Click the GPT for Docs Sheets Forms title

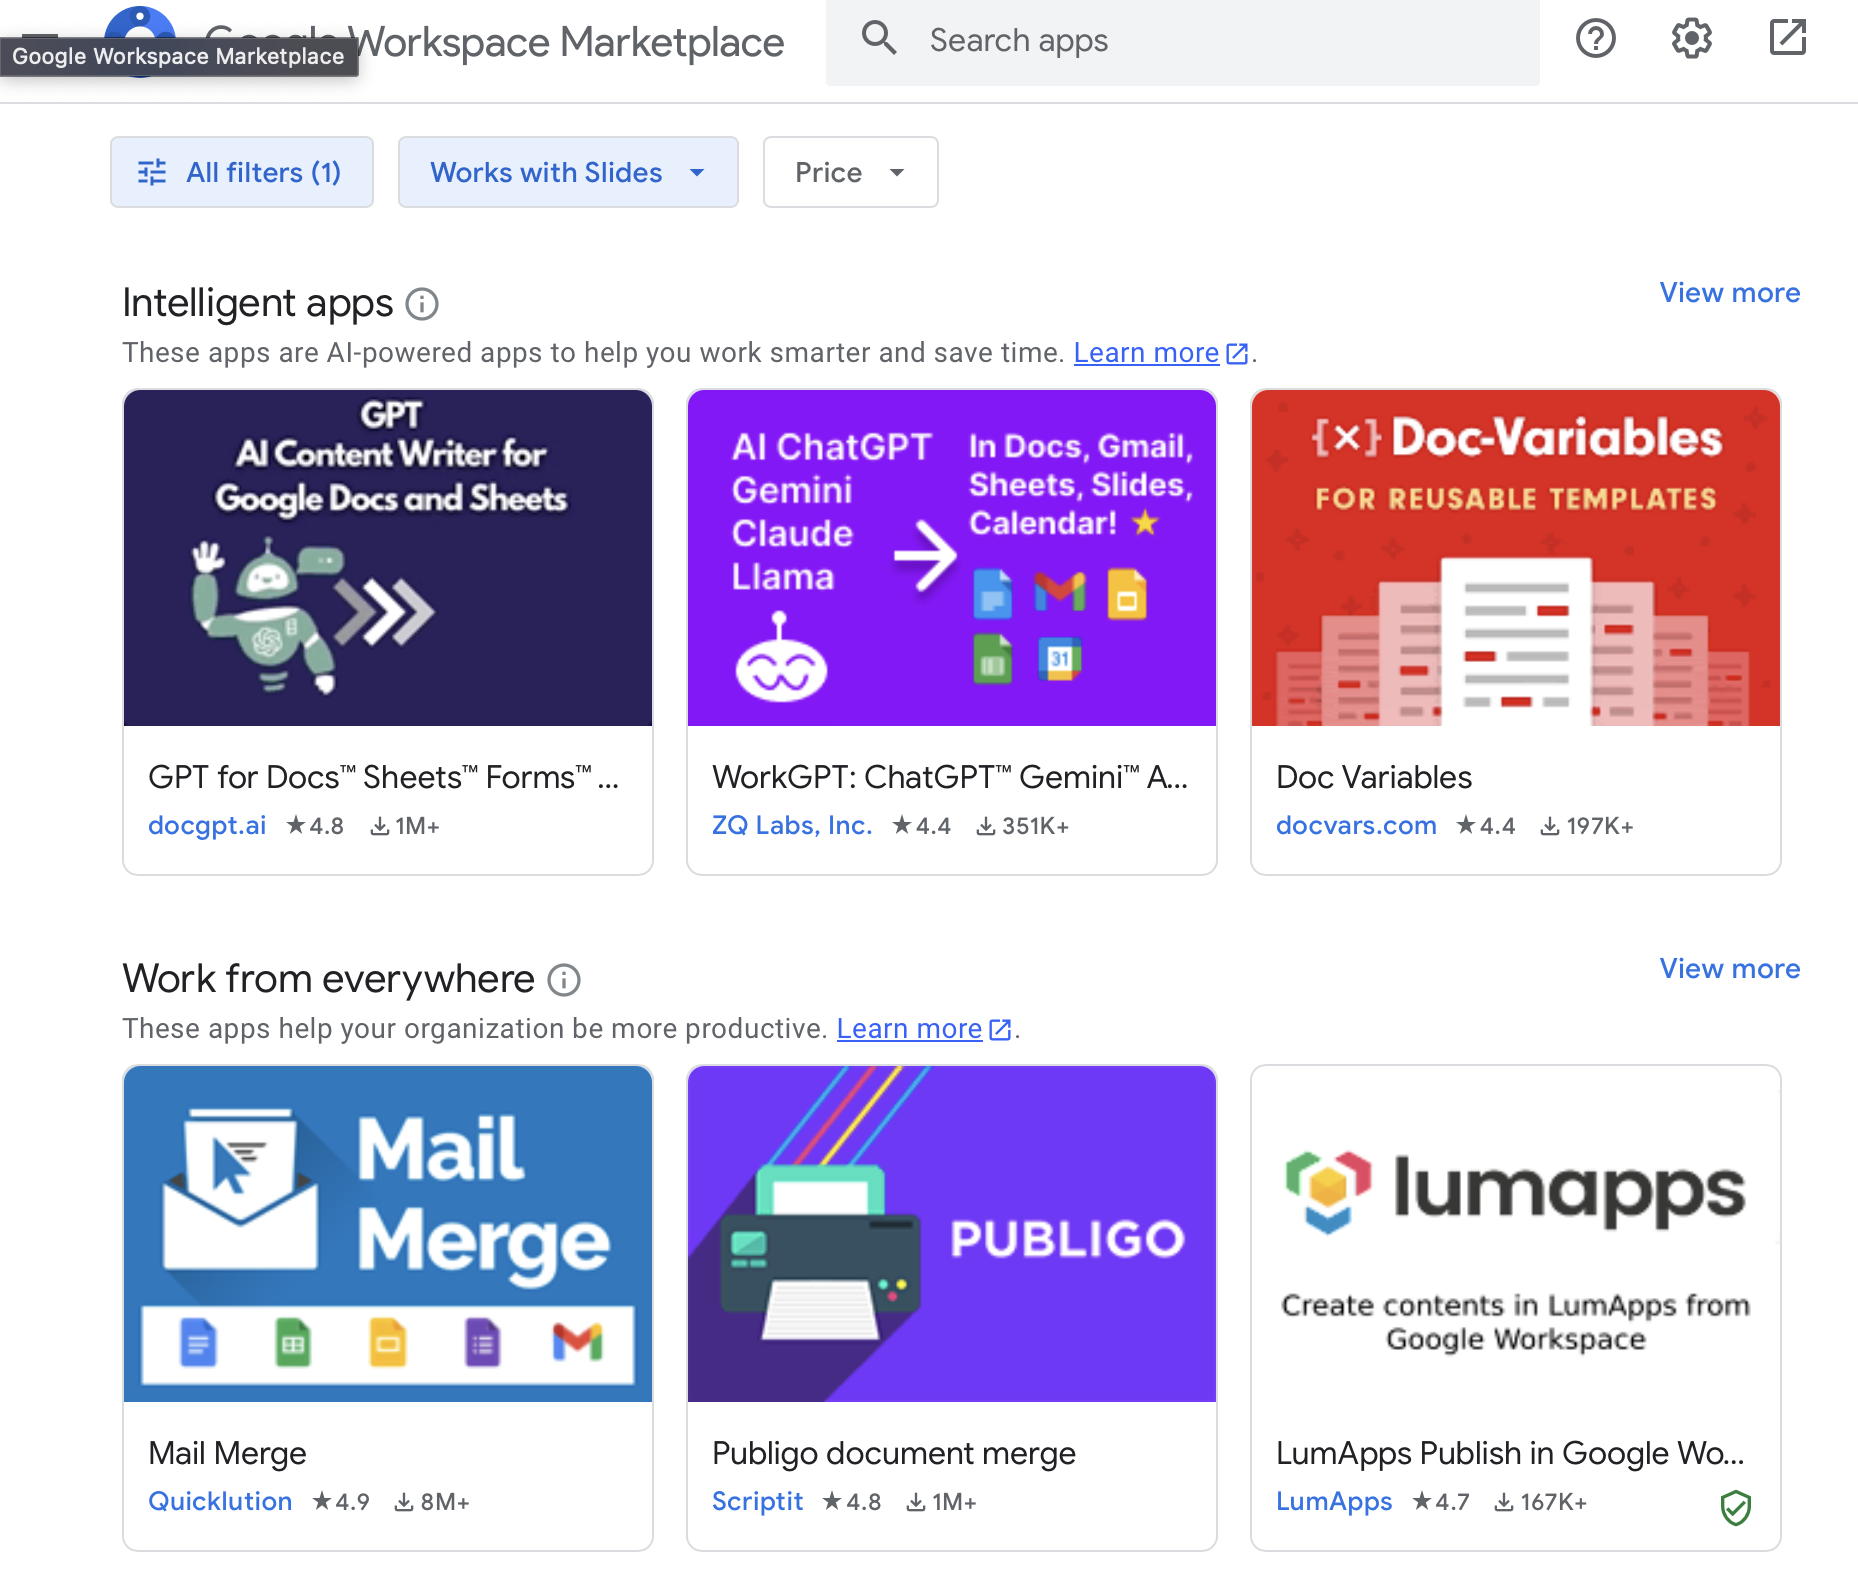(384, 777)
